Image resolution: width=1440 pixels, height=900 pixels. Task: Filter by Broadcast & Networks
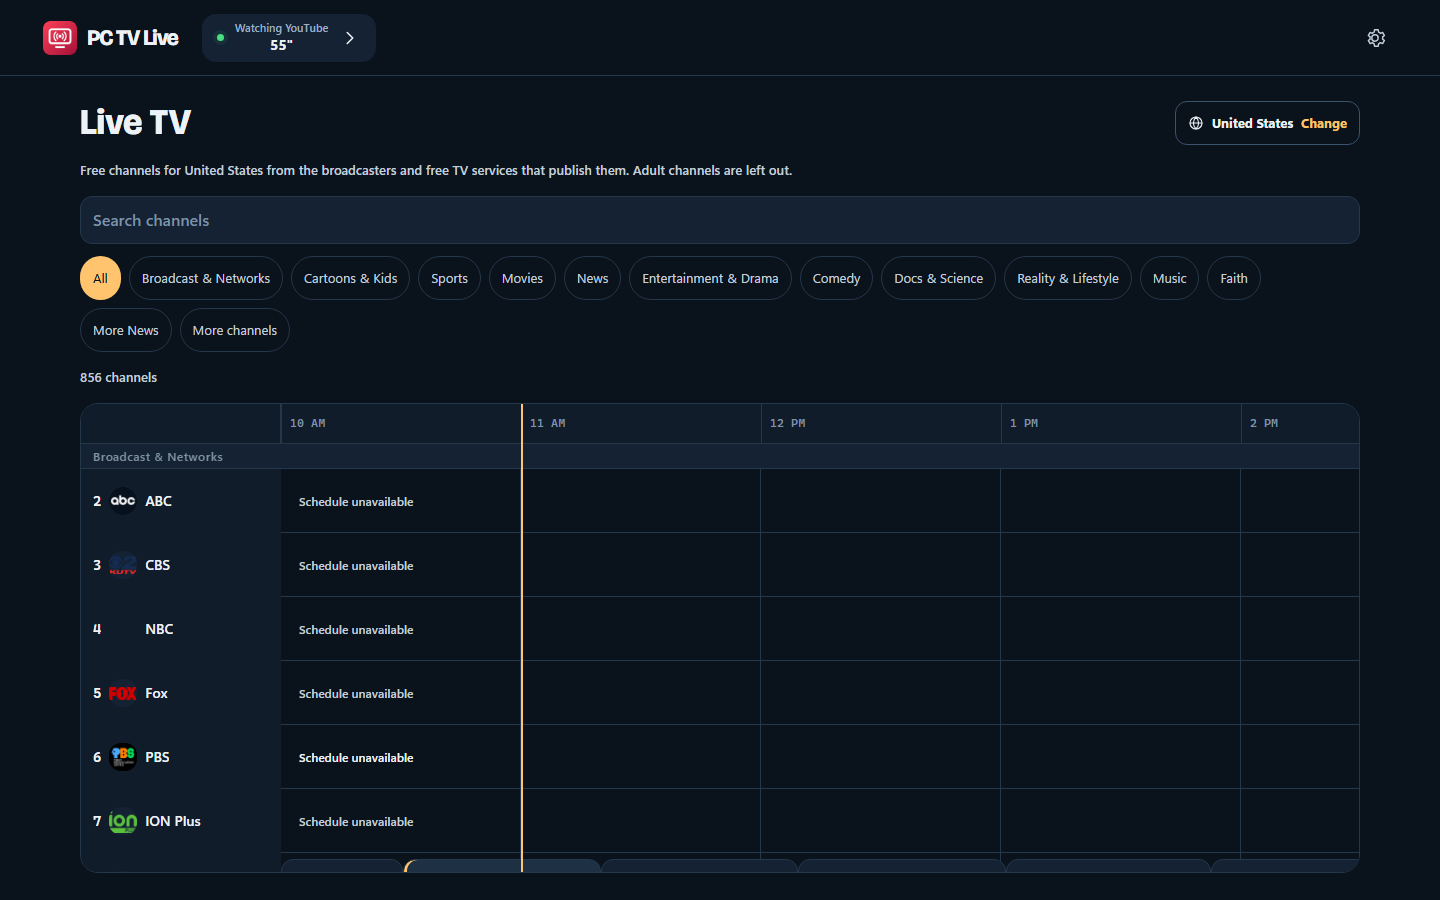pos(206,278)
